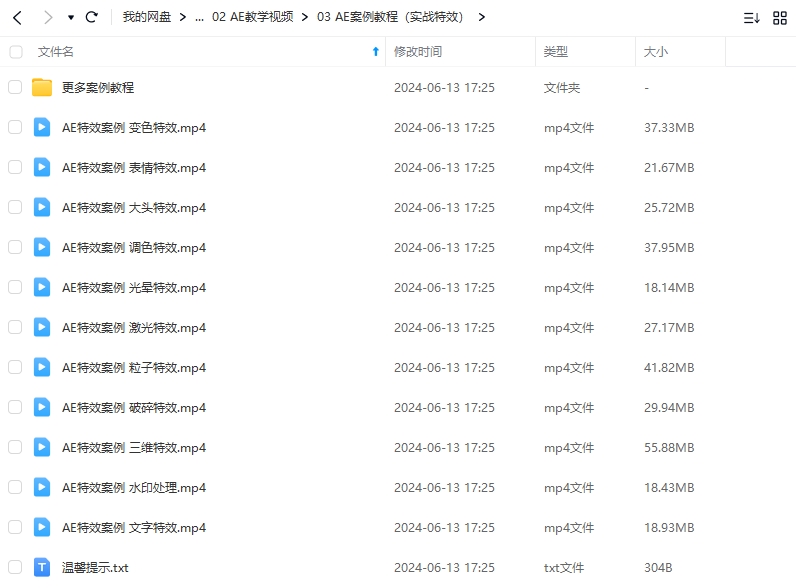Click the 温馨提示.txt text file icon
This screenshot has width=796, height=588.
(x=42, y=567)
